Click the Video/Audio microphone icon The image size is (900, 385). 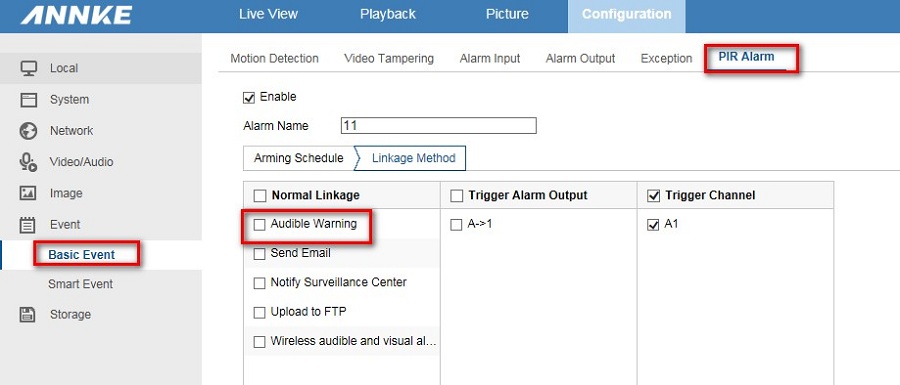(x=28, y=162)
